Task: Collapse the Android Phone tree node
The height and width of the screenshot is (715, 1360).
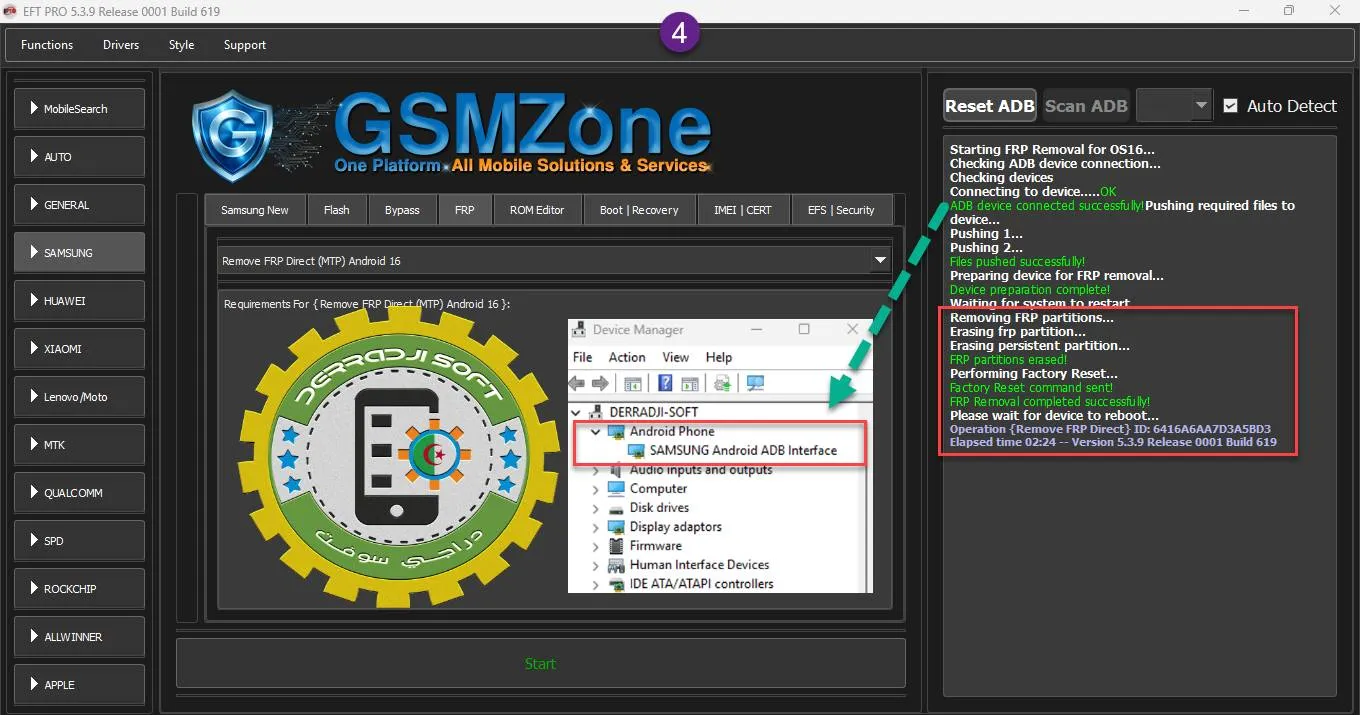Action: click(x=596, y=431)
